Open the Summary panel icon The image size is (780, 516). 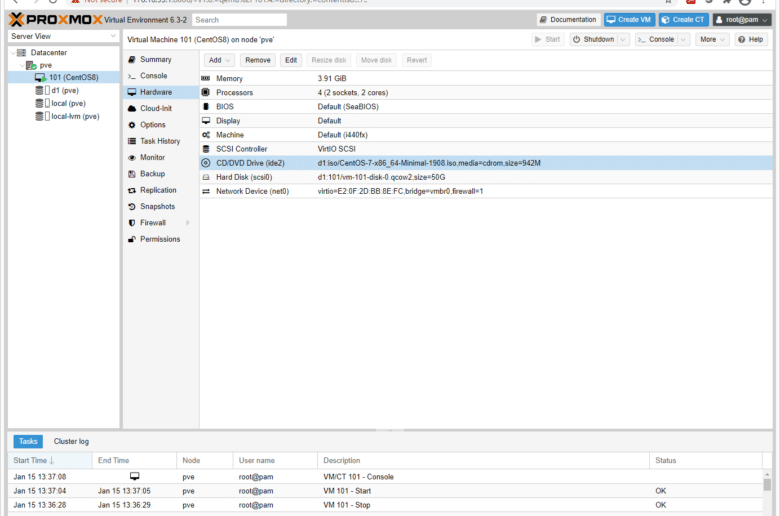(132, 59)
